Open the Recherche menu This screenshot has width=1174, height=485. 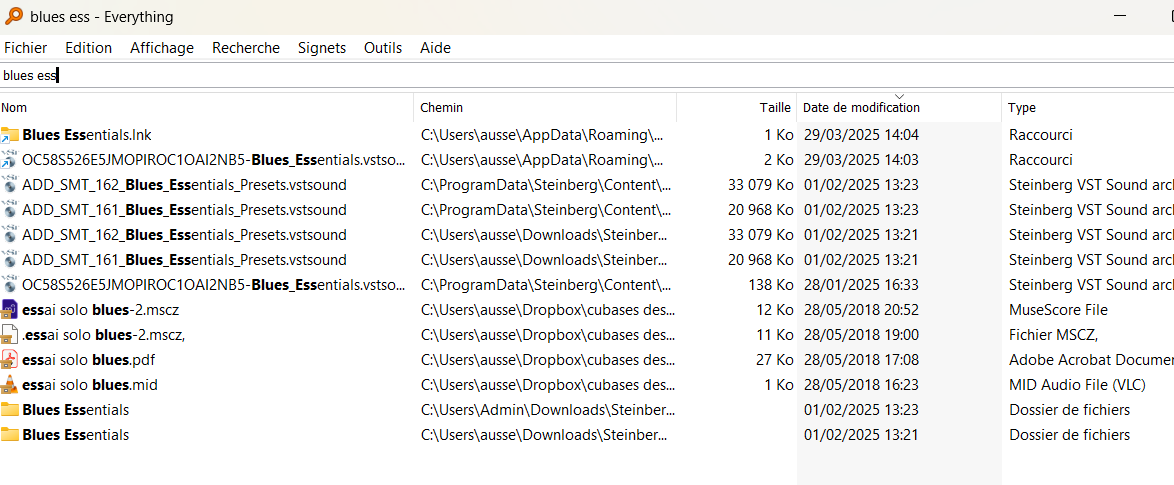pyautogui.click(x=246, y=48)
